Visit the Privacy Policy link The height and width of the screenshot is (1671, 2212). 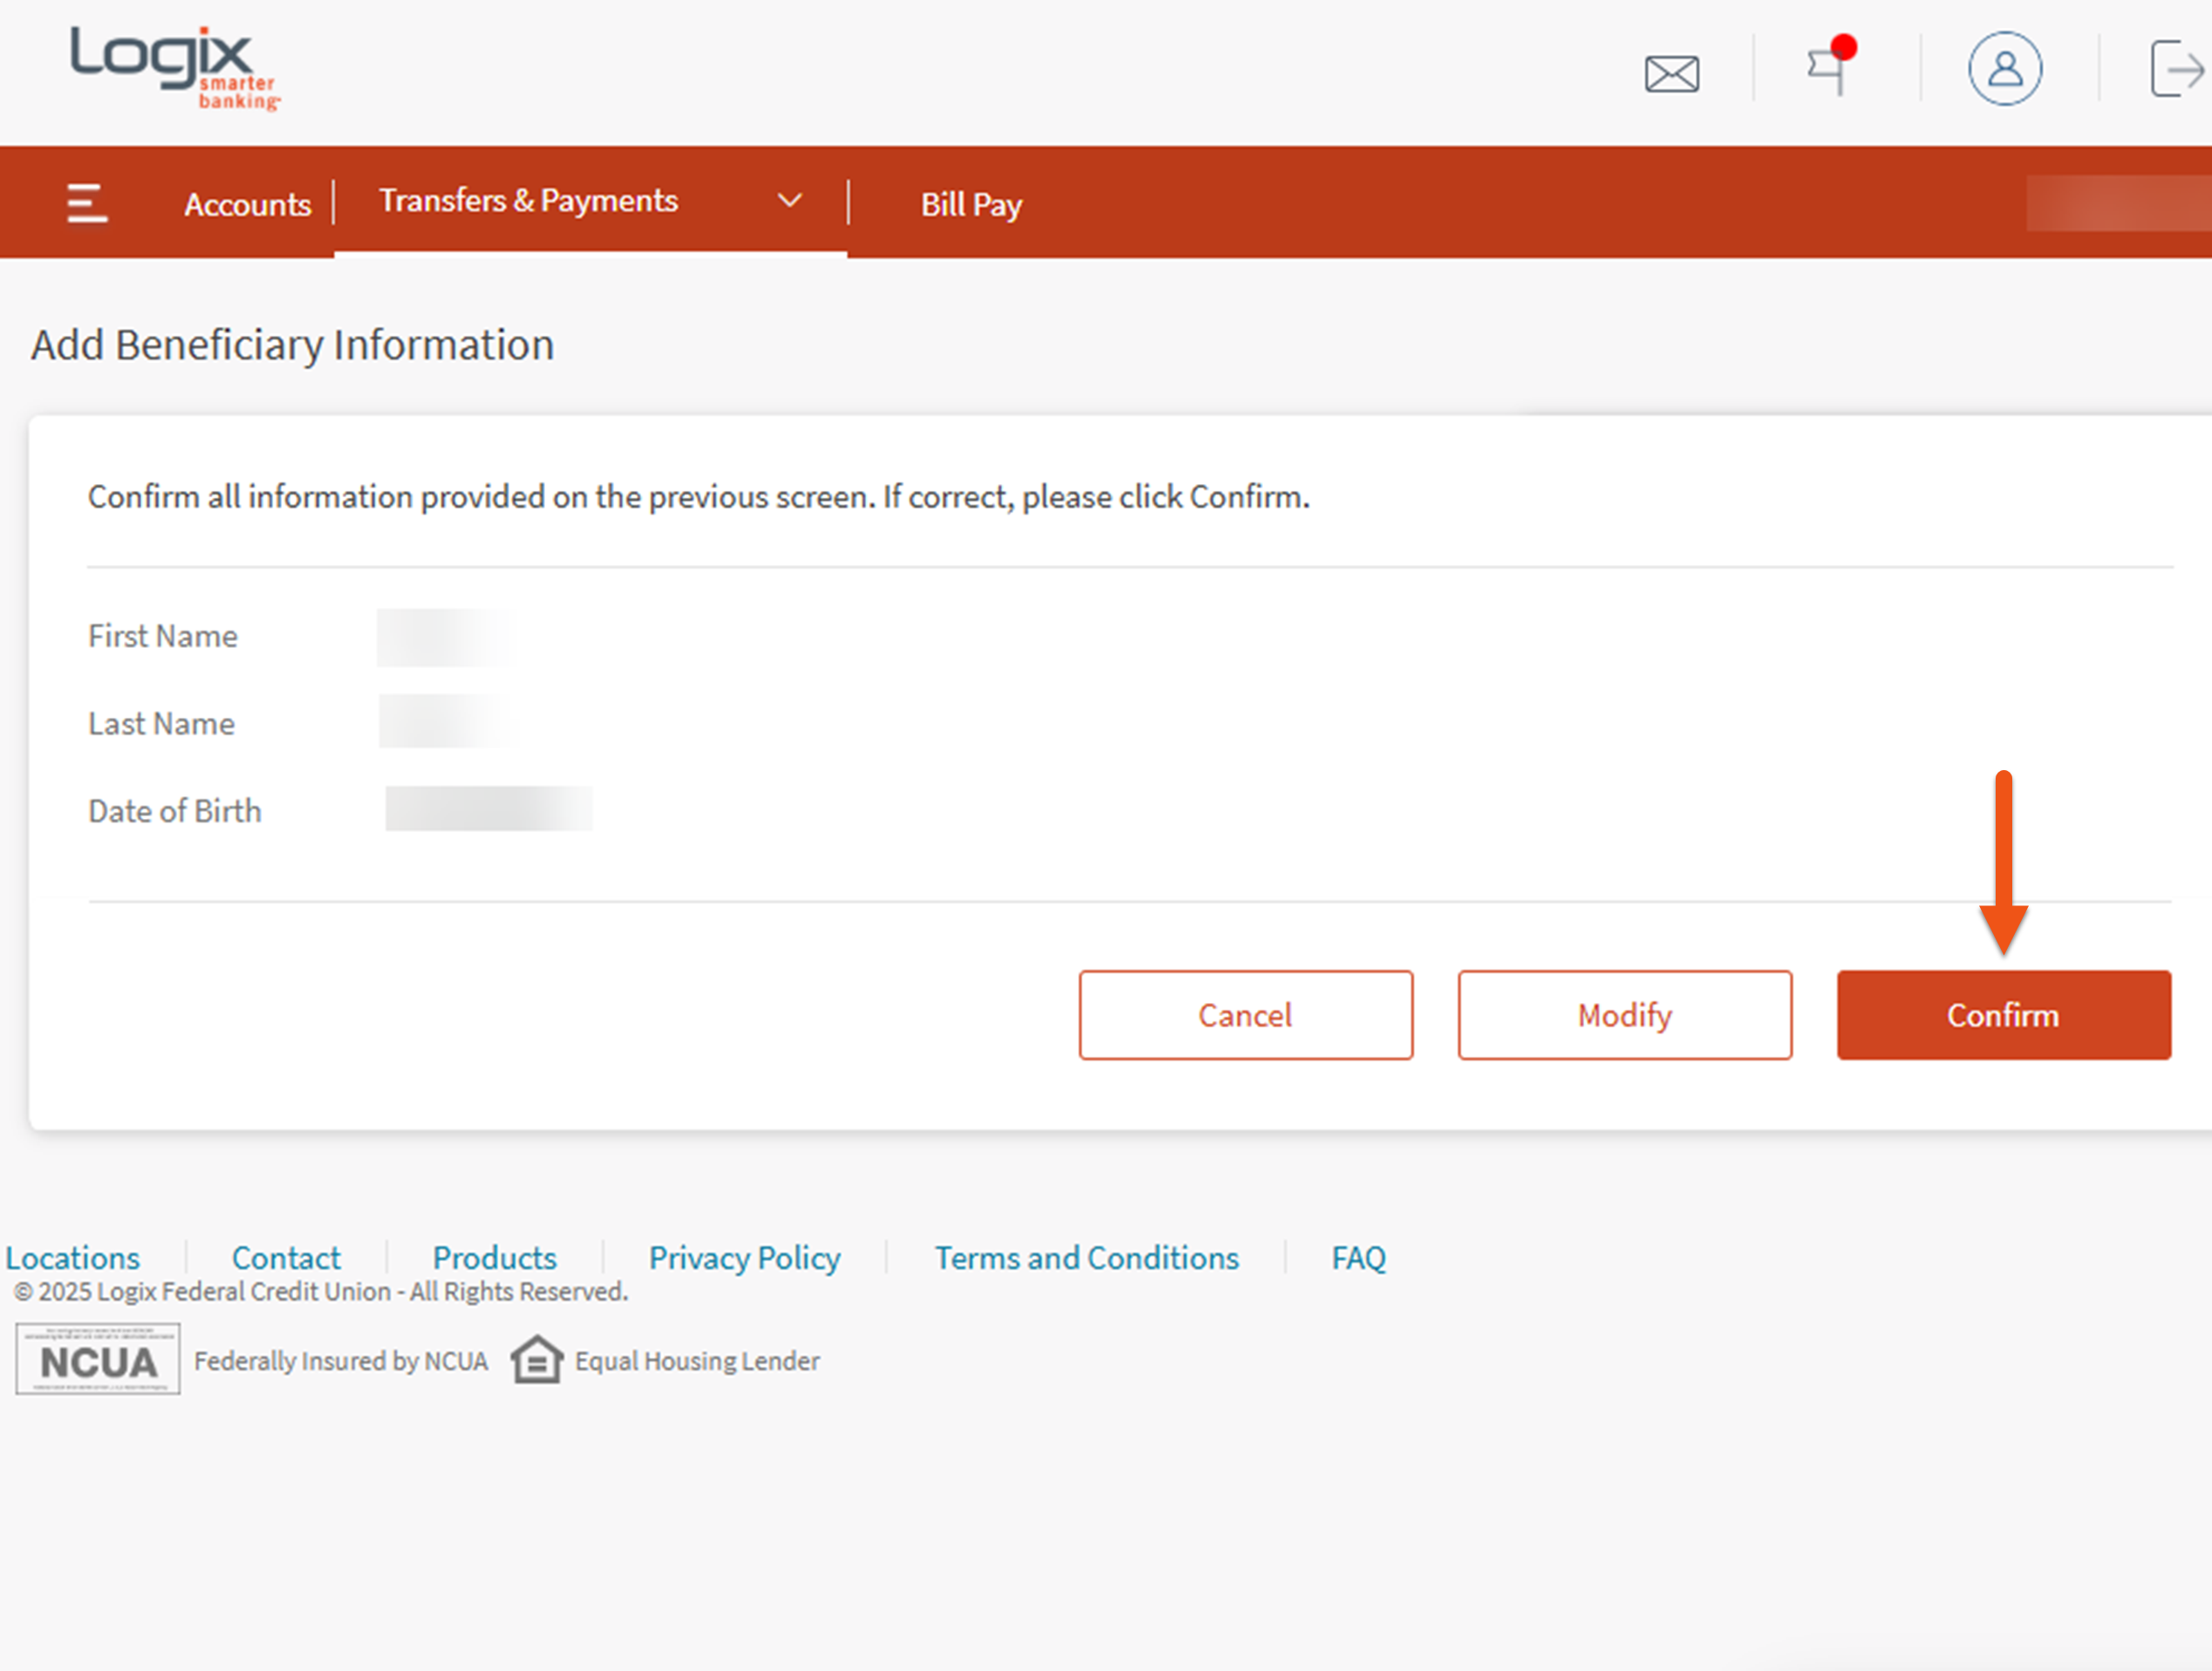[744, 1257]
